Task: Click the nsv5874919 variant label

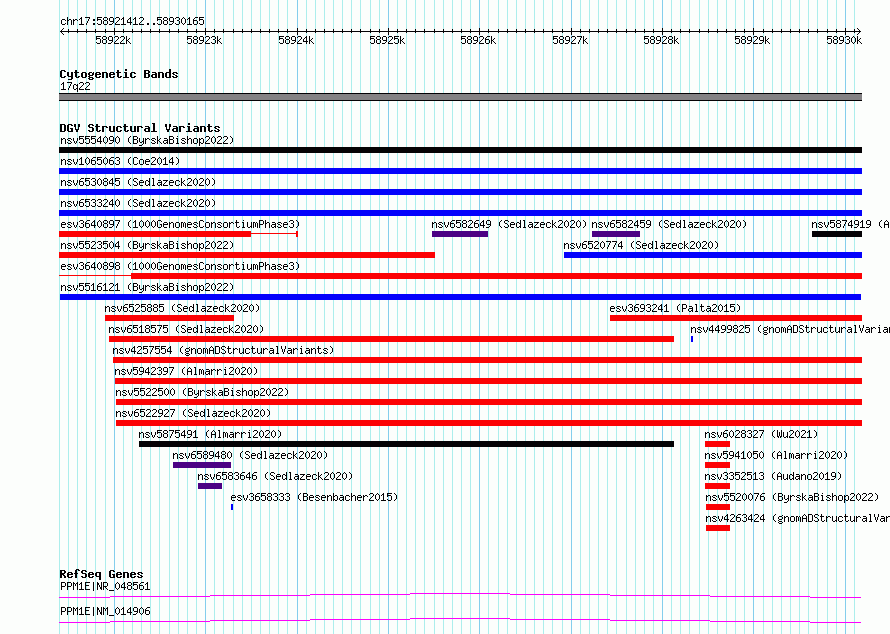Action: tap(850, 224)
